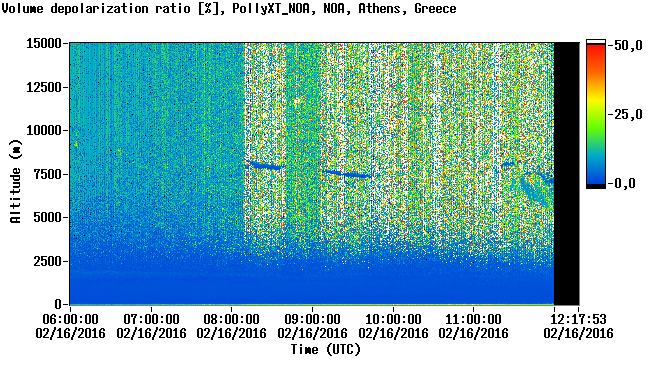
Task: Click the 12500 altitude tick label
Action: 44,87
